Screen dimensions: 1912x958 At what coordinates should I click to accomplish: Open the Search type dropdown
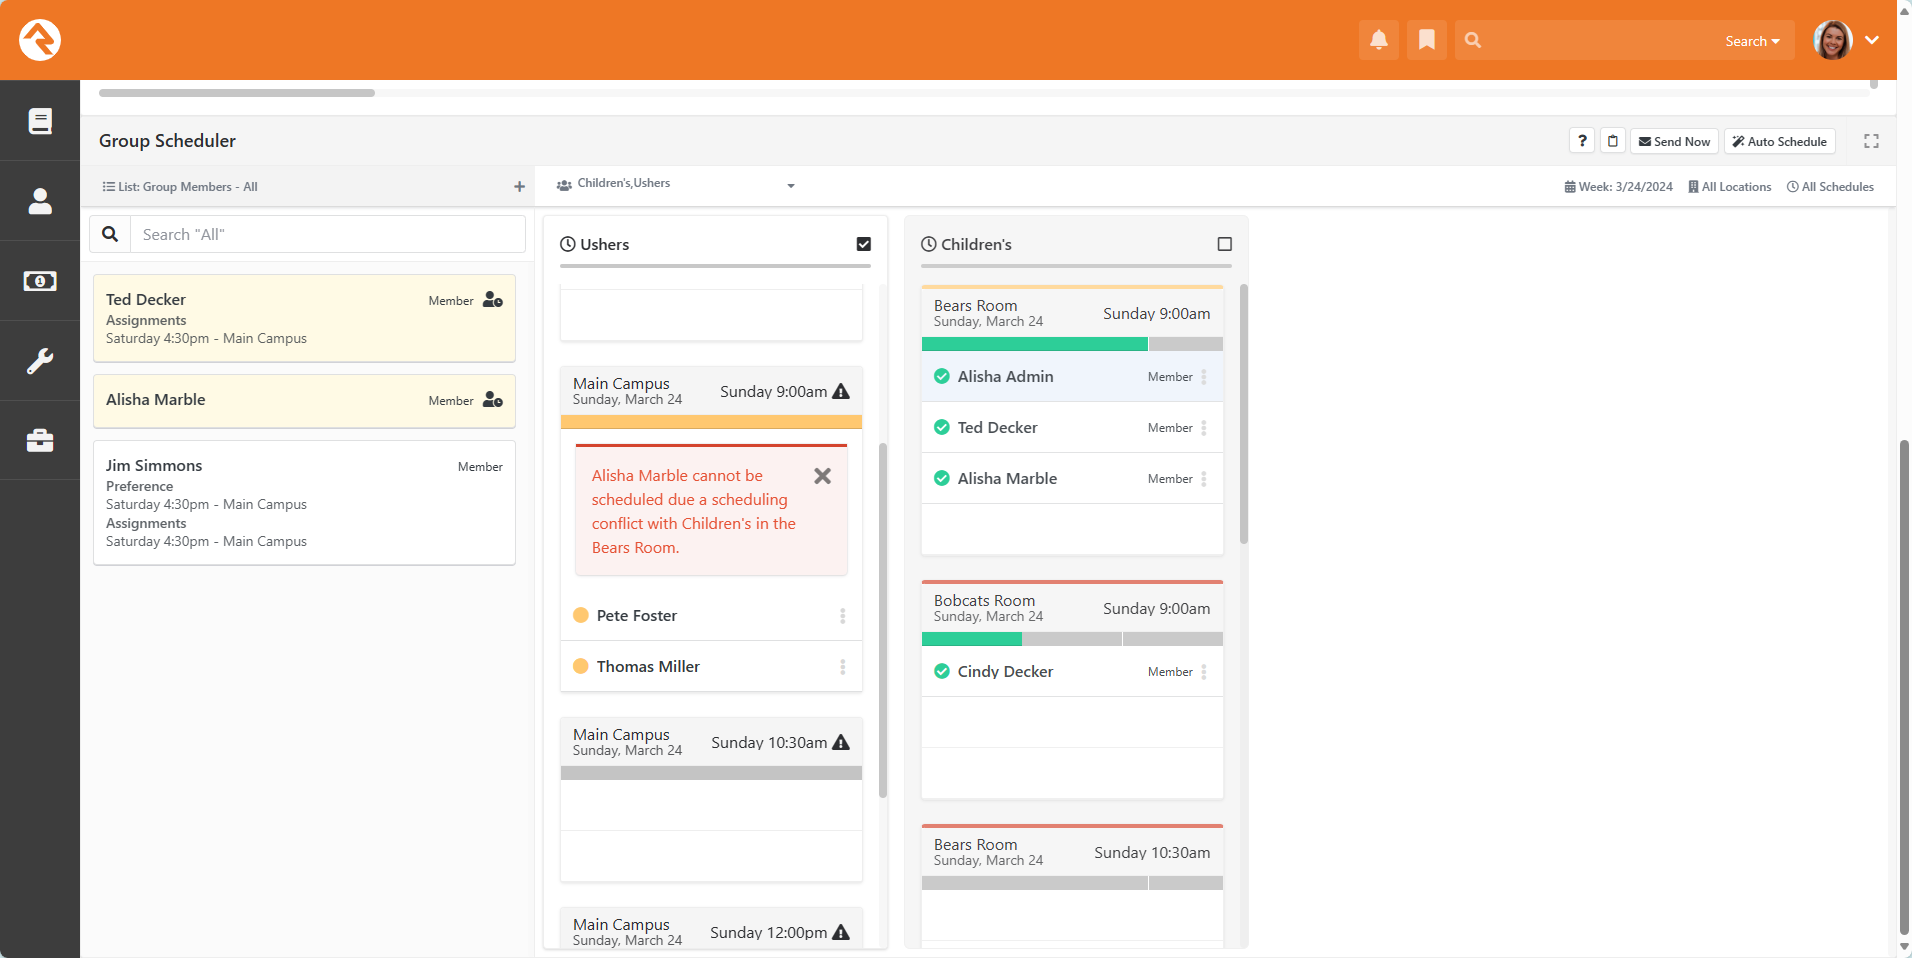[1752, 41]
